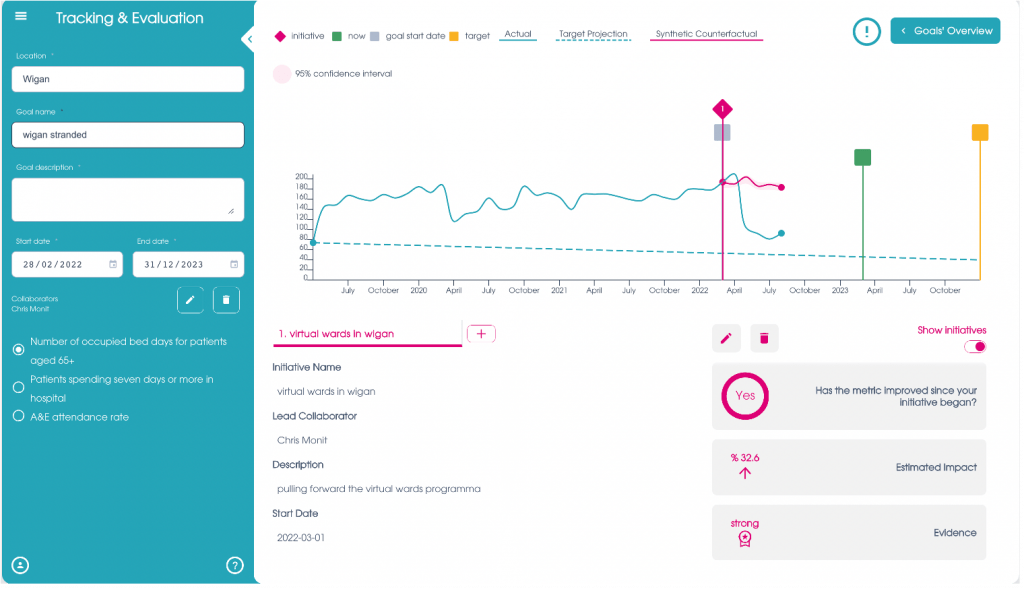1024x589 pixels.
Task: Toggle the Show initiatives switch
Action: (x=974, y=347)
